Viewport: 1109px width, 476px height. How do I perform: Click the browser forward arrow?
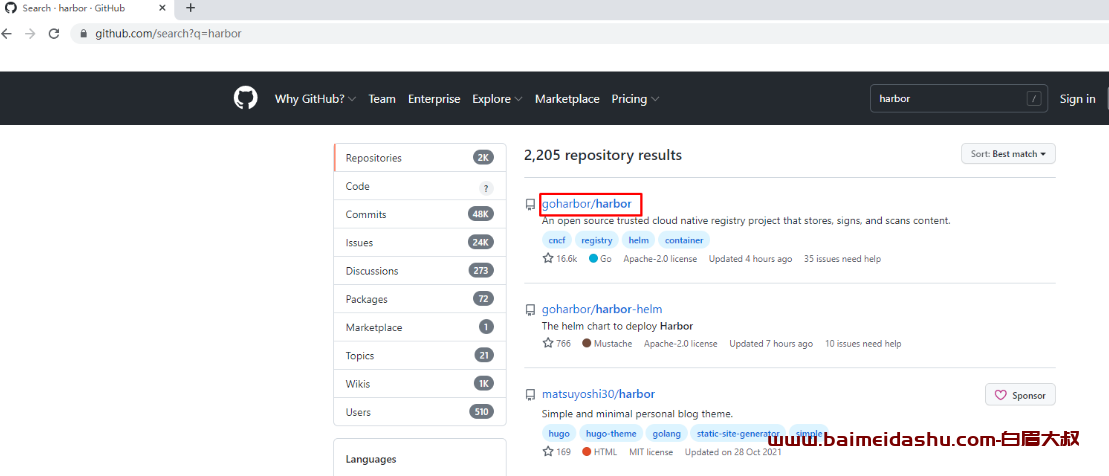[x=30, y=33]
